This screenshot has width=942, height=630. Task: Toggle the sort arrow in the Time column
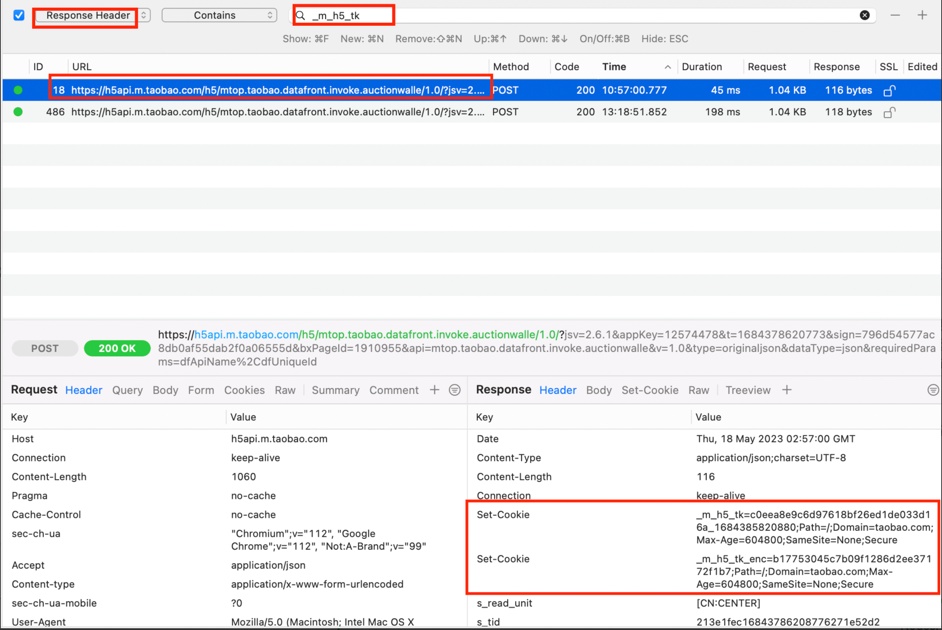667,67
